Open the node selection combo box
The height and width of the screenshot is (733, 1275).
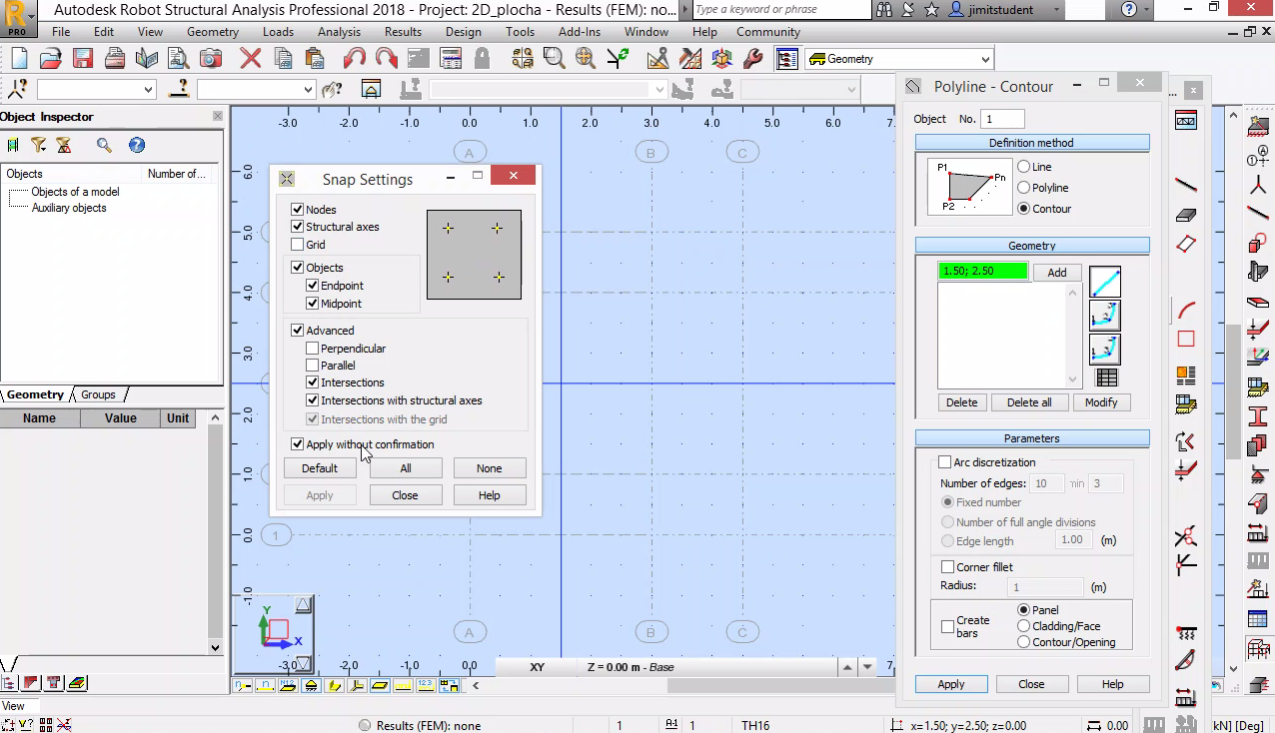(149, 89)
